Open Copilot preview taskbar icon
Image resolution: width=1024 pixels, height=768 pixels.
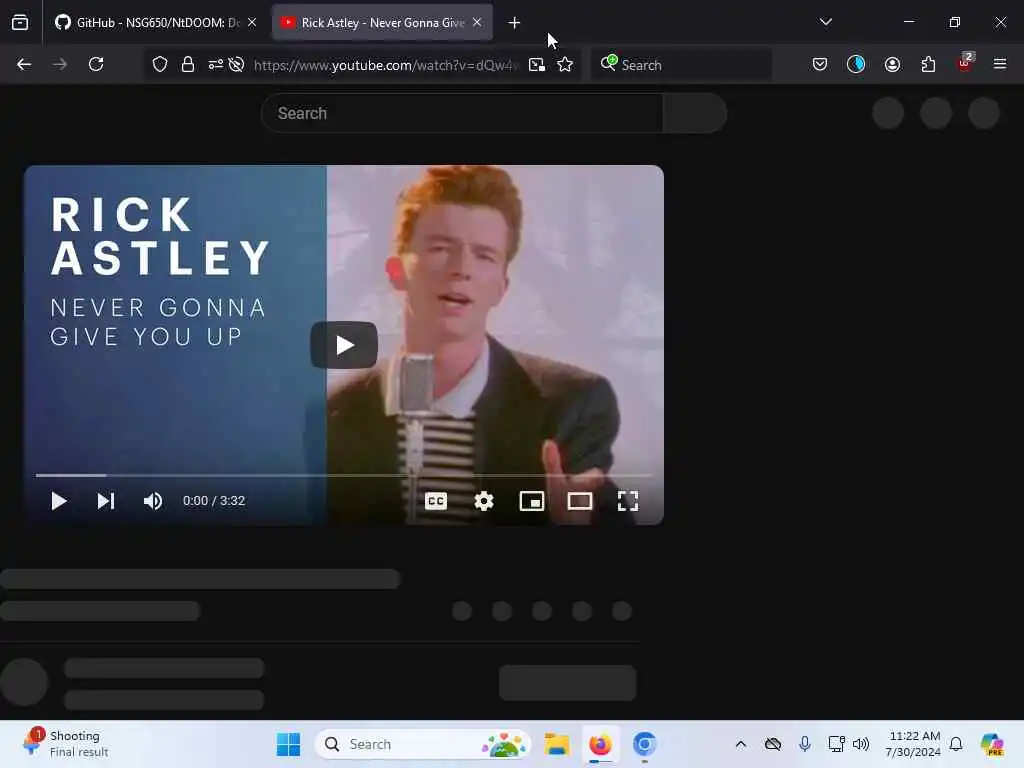[x=991, y=744]
